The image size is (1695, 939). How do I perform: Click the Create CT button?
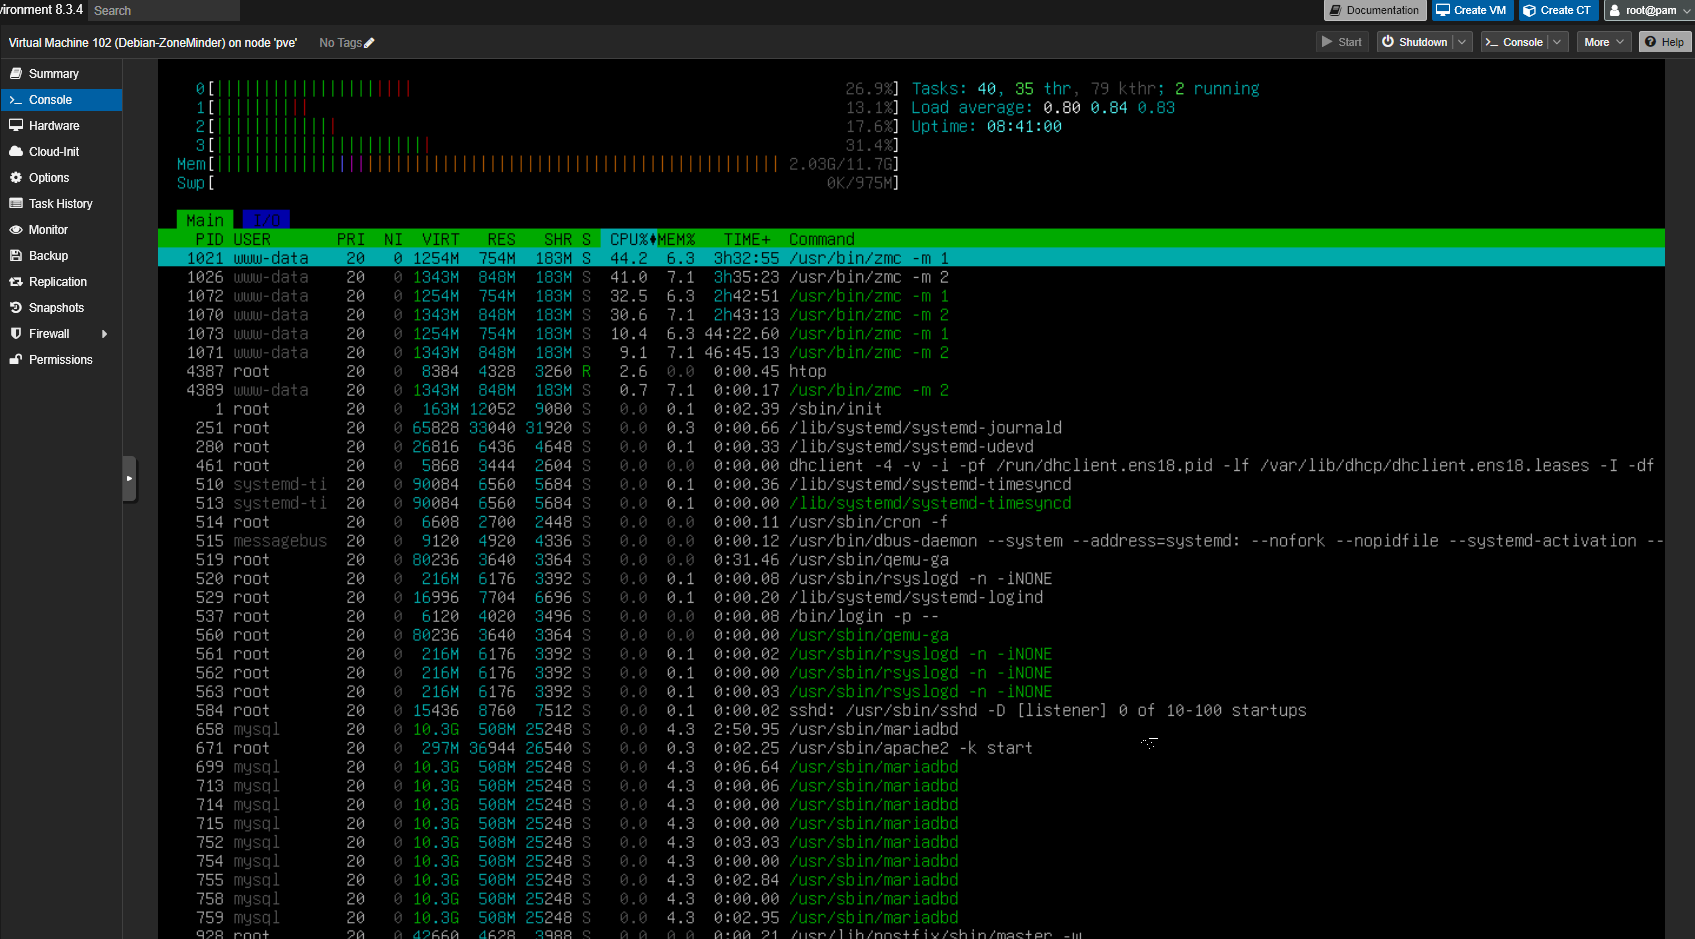[1558, 10]
